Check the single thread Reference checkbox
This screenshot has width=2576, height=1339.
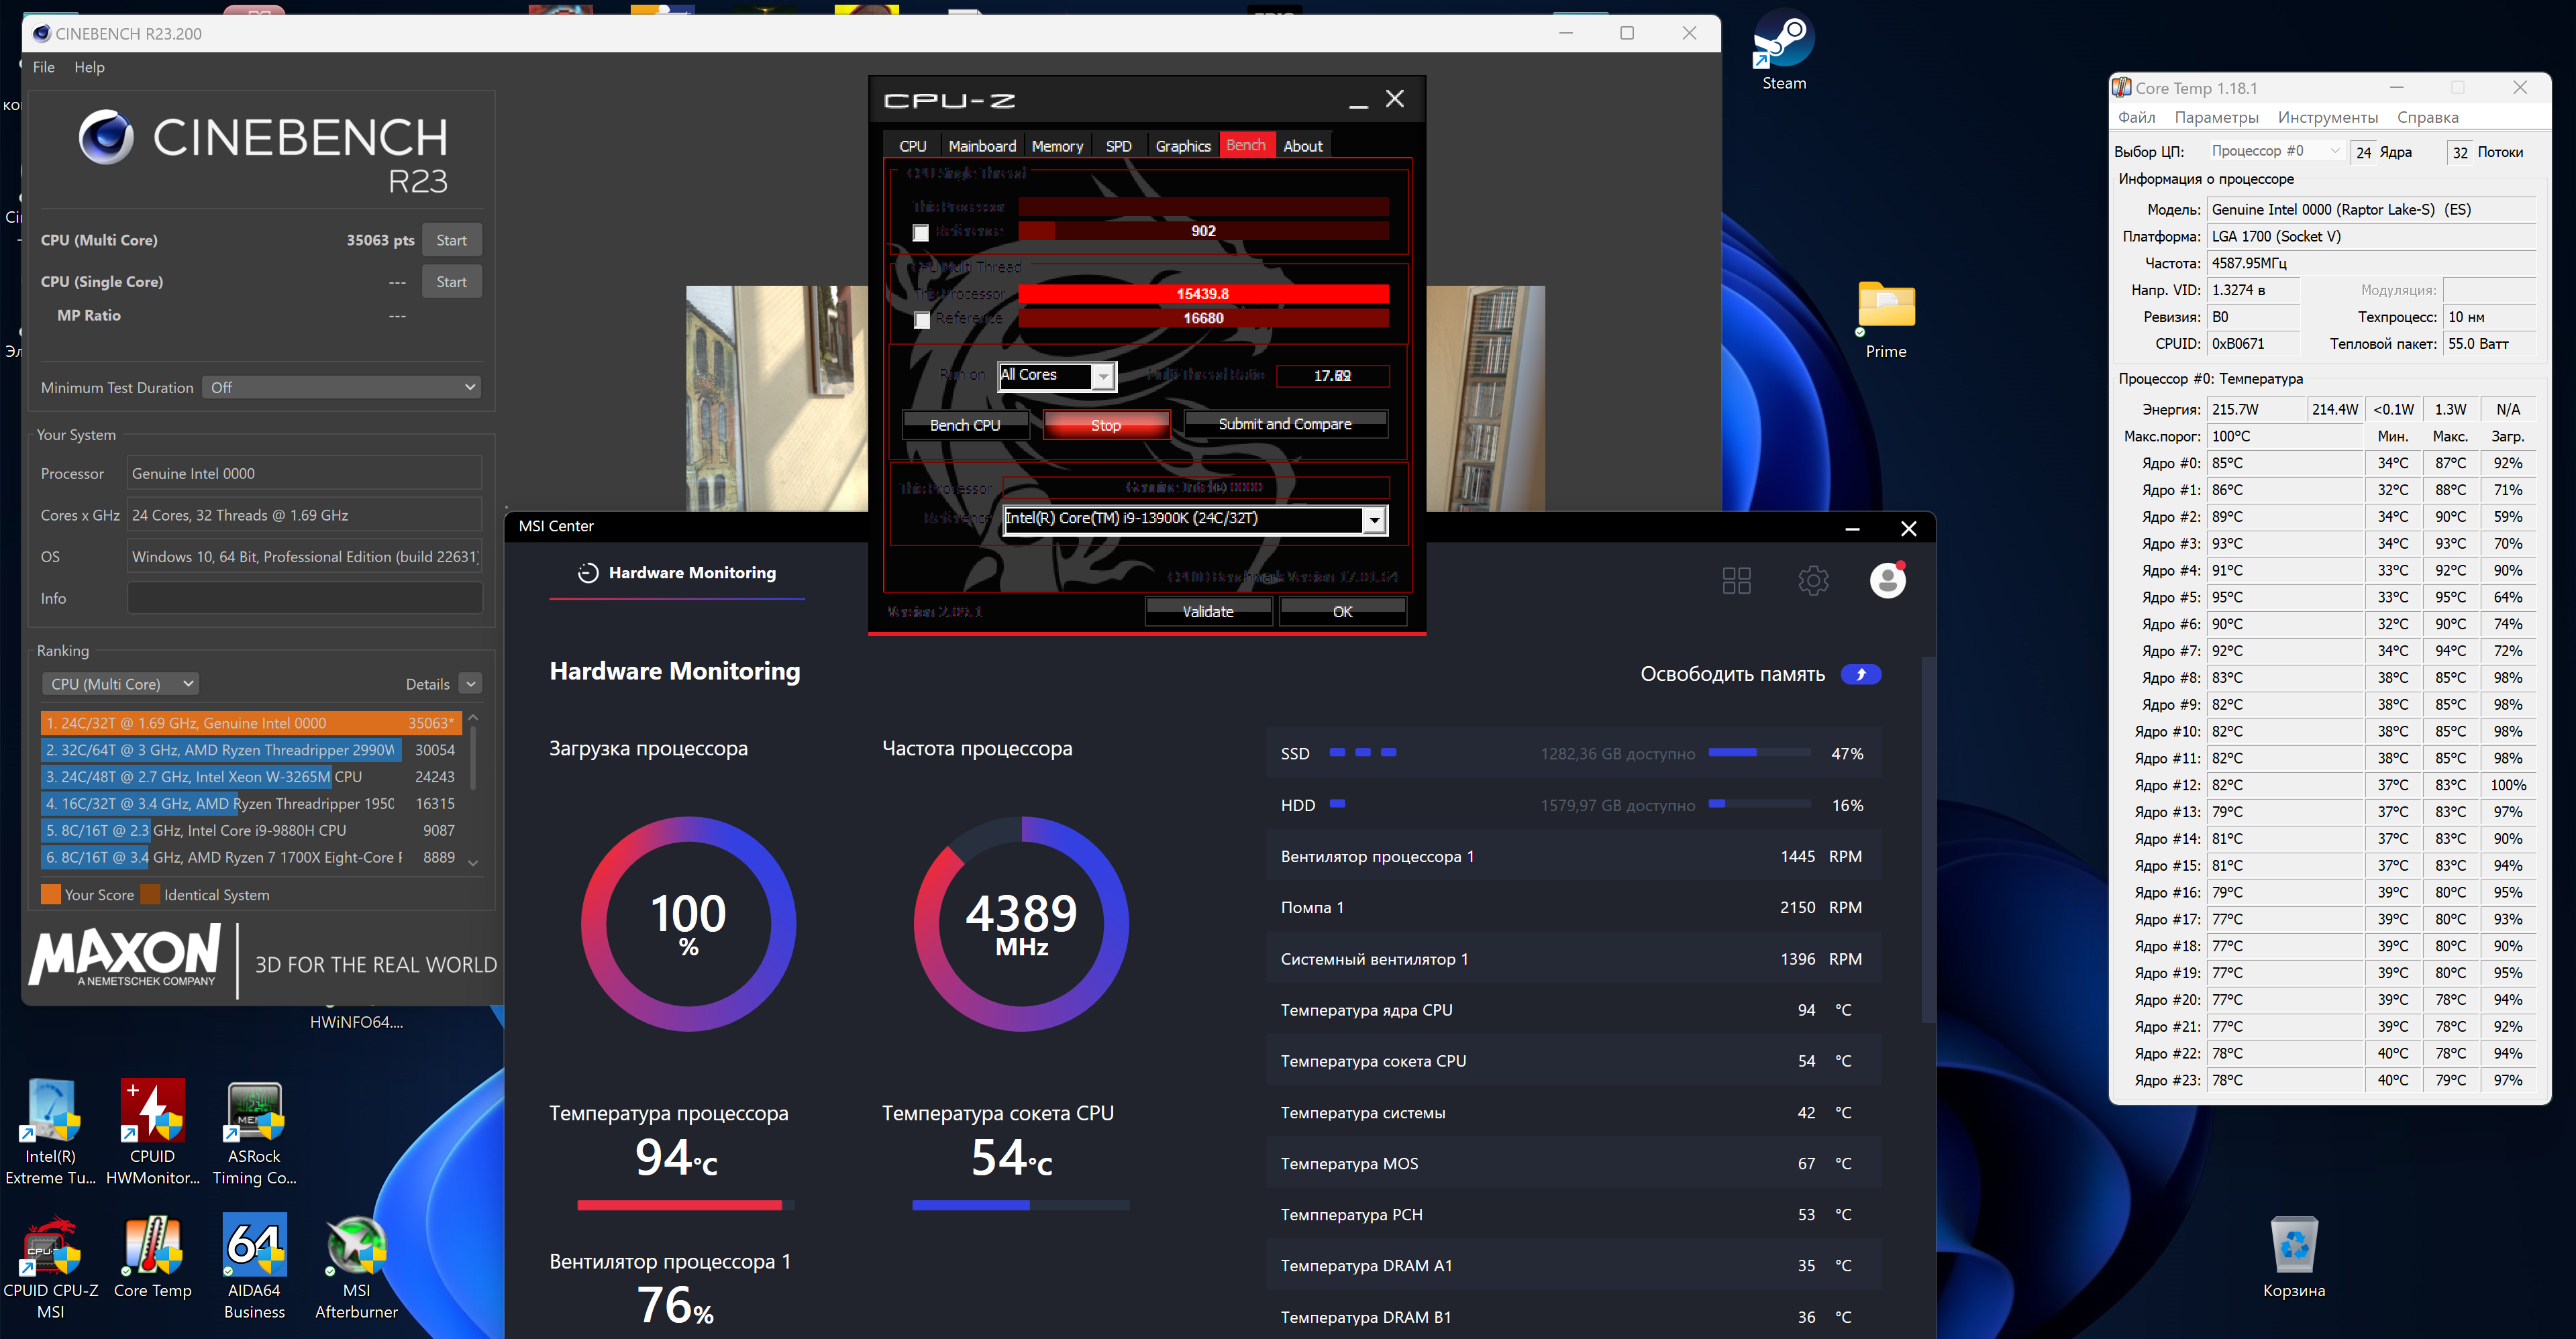(921, 232)
